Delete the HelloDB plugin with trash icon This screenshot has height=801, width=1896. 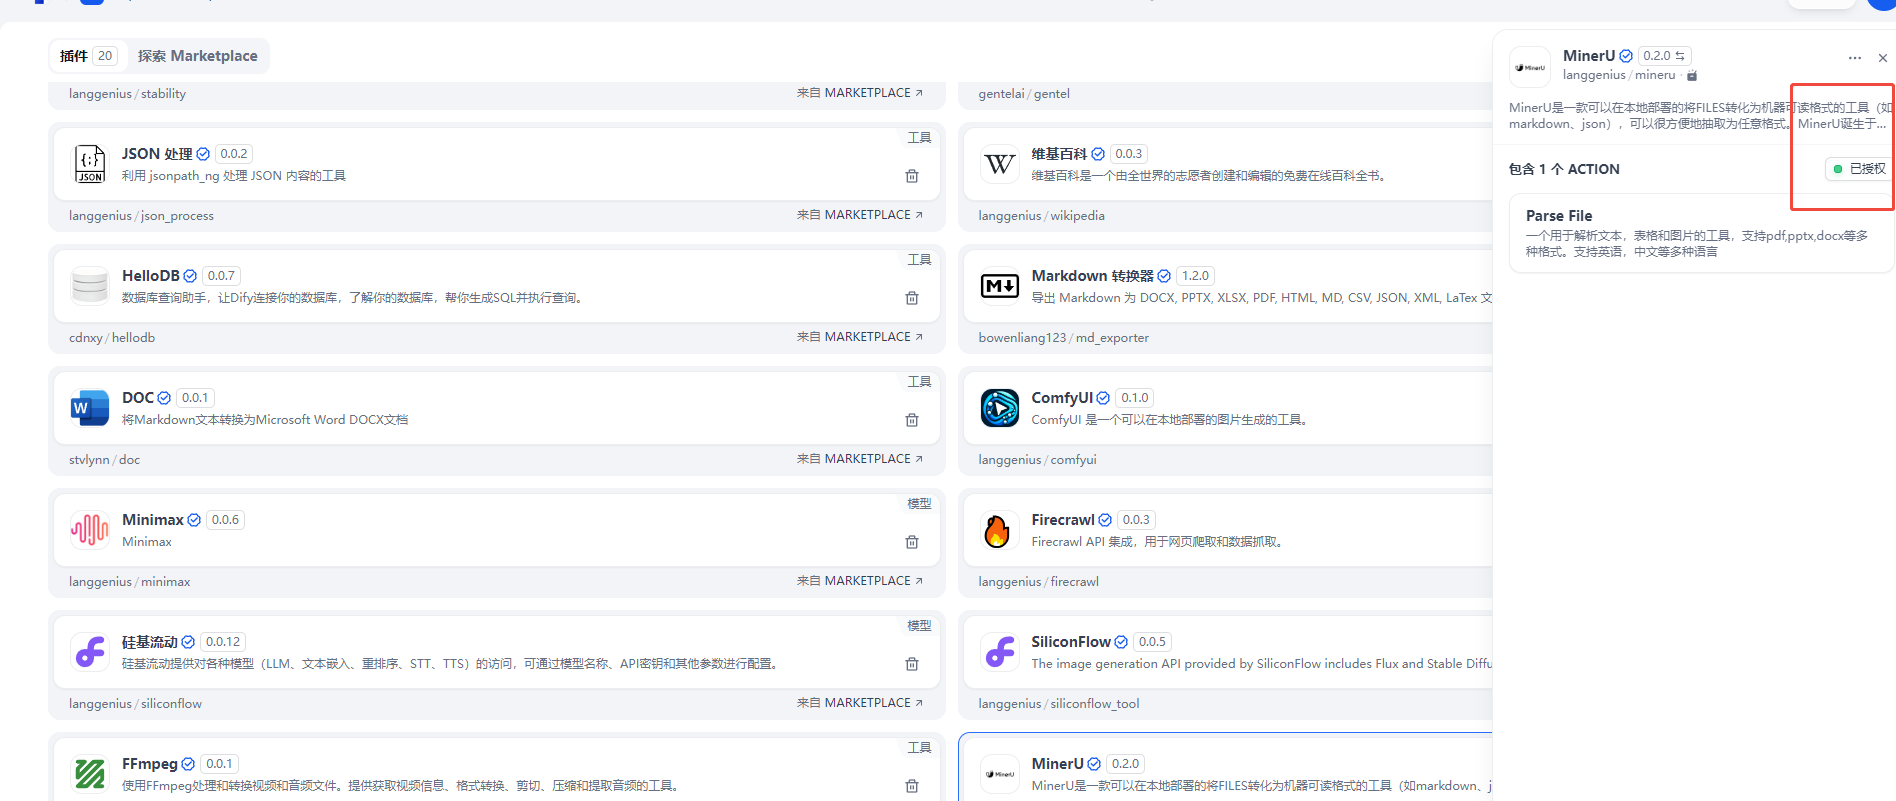click(912, 298)
